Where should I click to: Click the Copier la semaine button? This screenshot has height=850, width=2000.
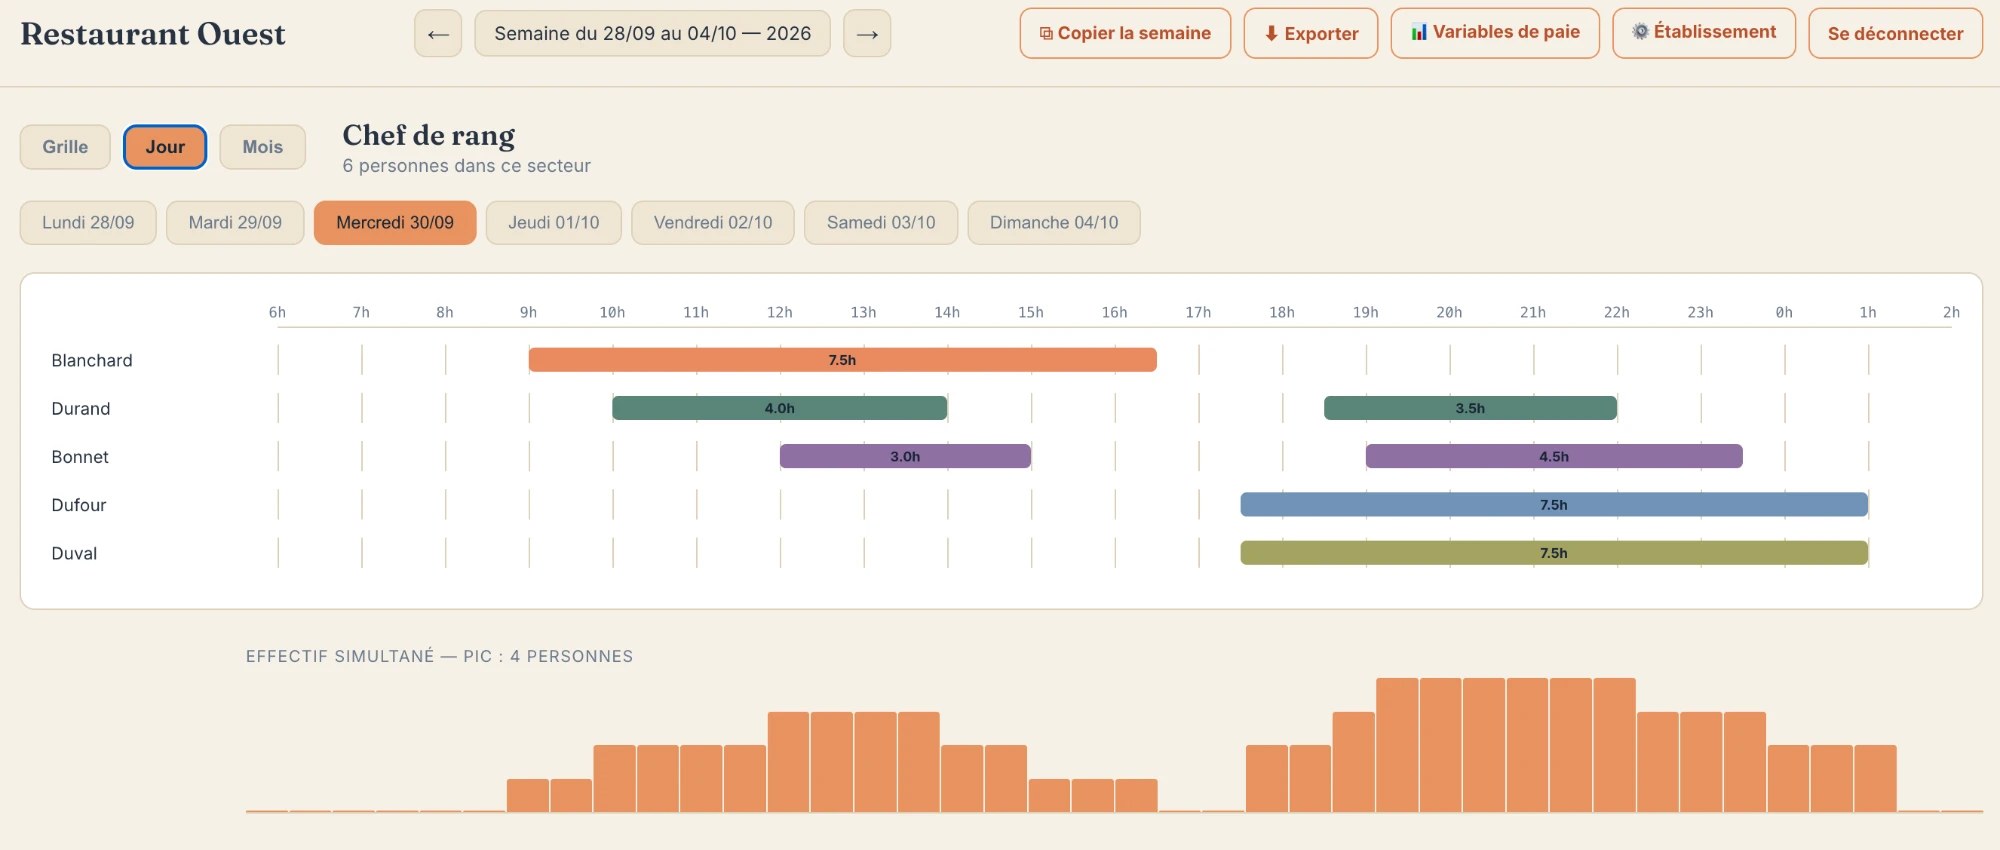click(x=1125, y=33)
